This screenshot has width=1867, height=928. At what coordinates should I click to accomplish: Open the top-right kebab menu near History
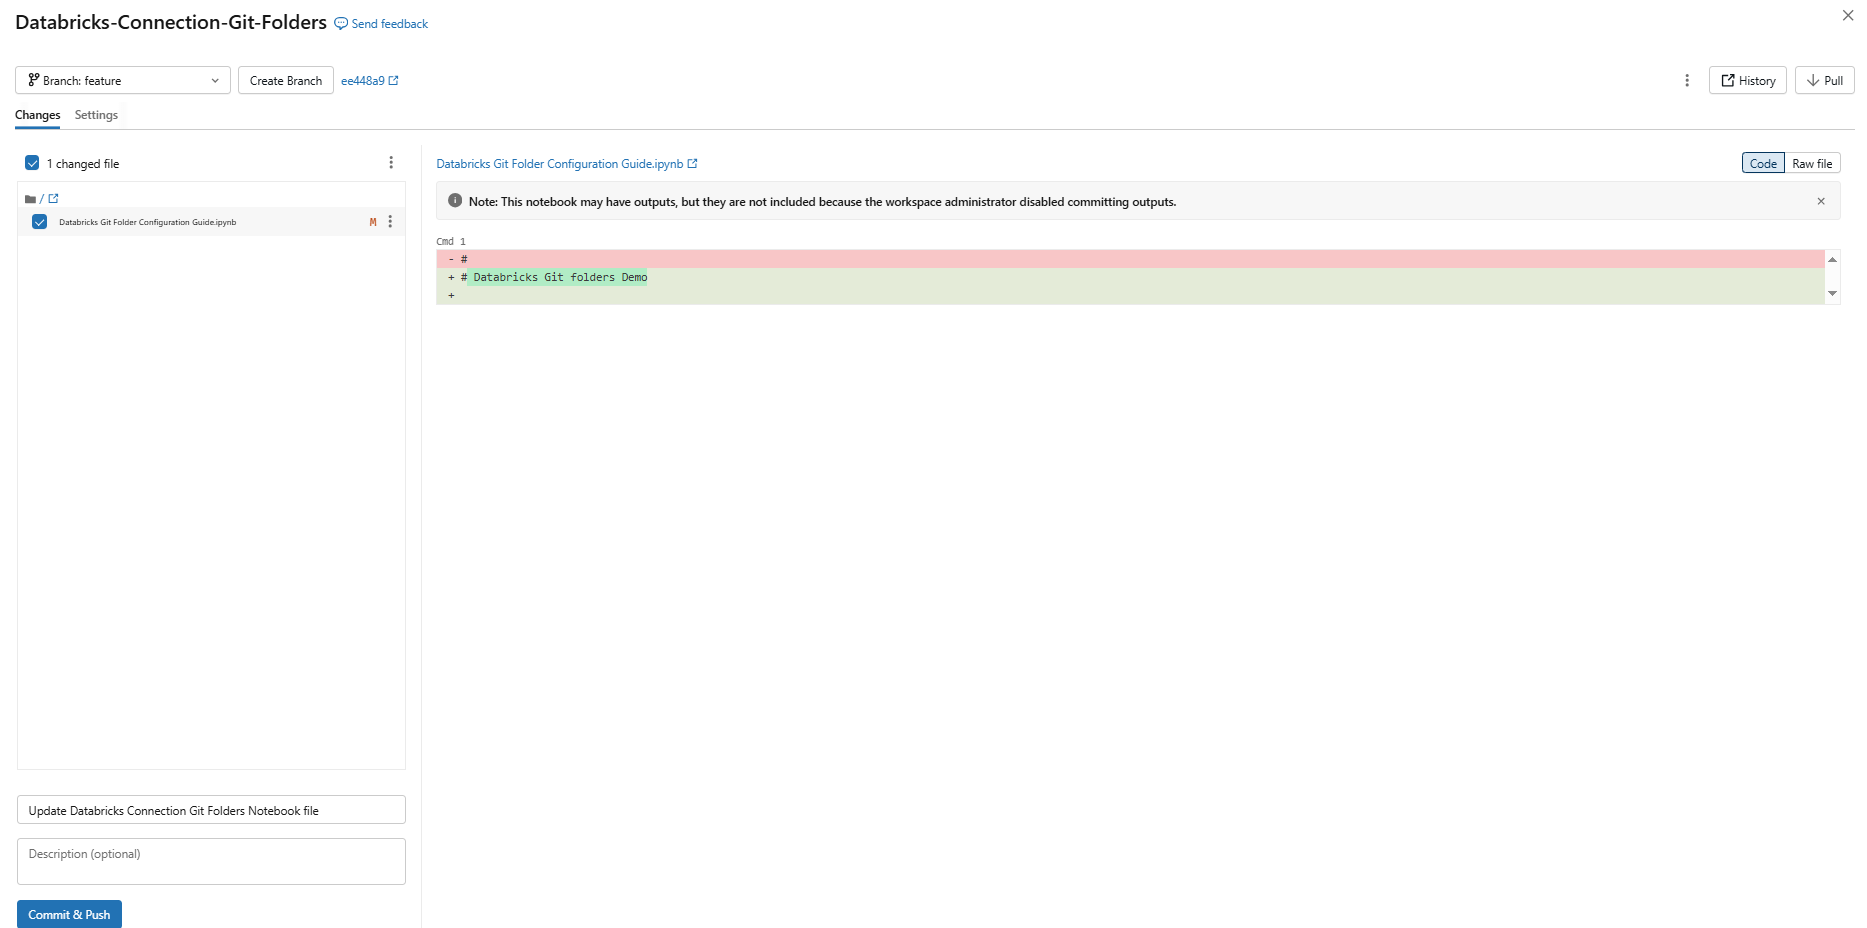tap(1687, 80)
